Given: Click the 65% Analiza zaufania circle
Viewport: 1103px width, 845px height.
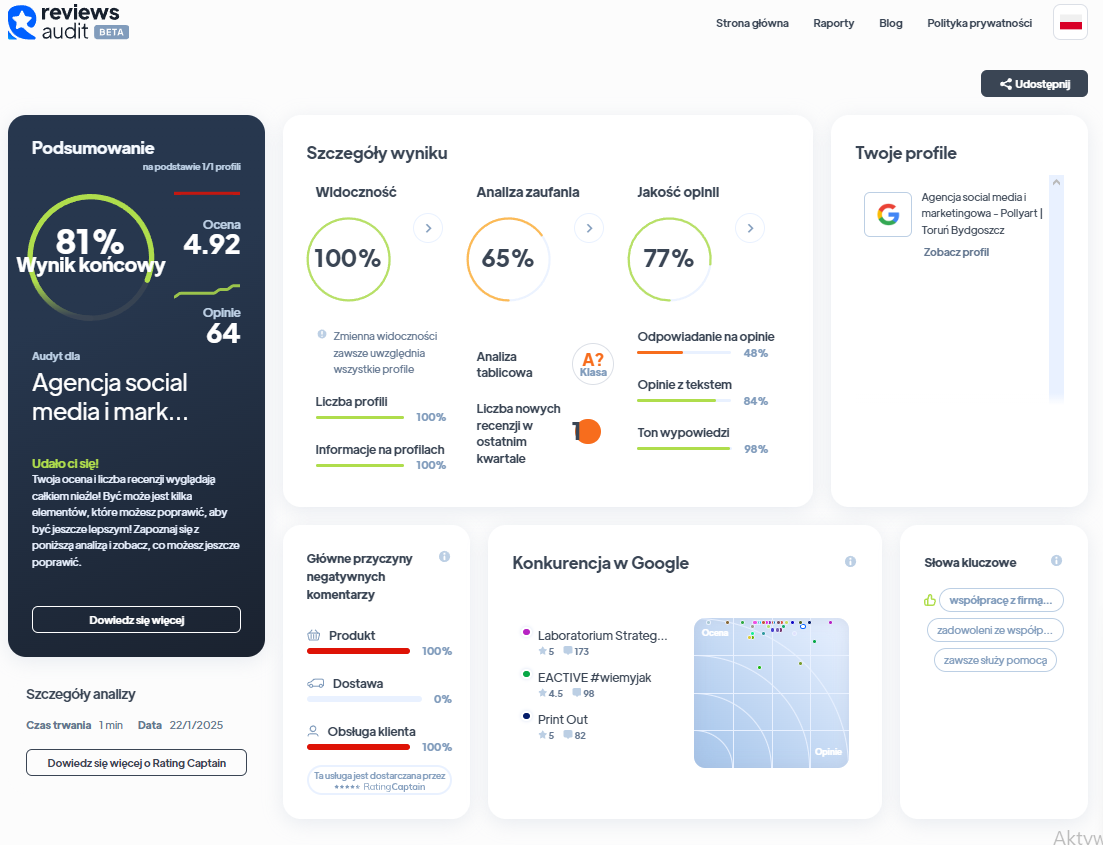Looking at the screenshot, I should 509,259.
